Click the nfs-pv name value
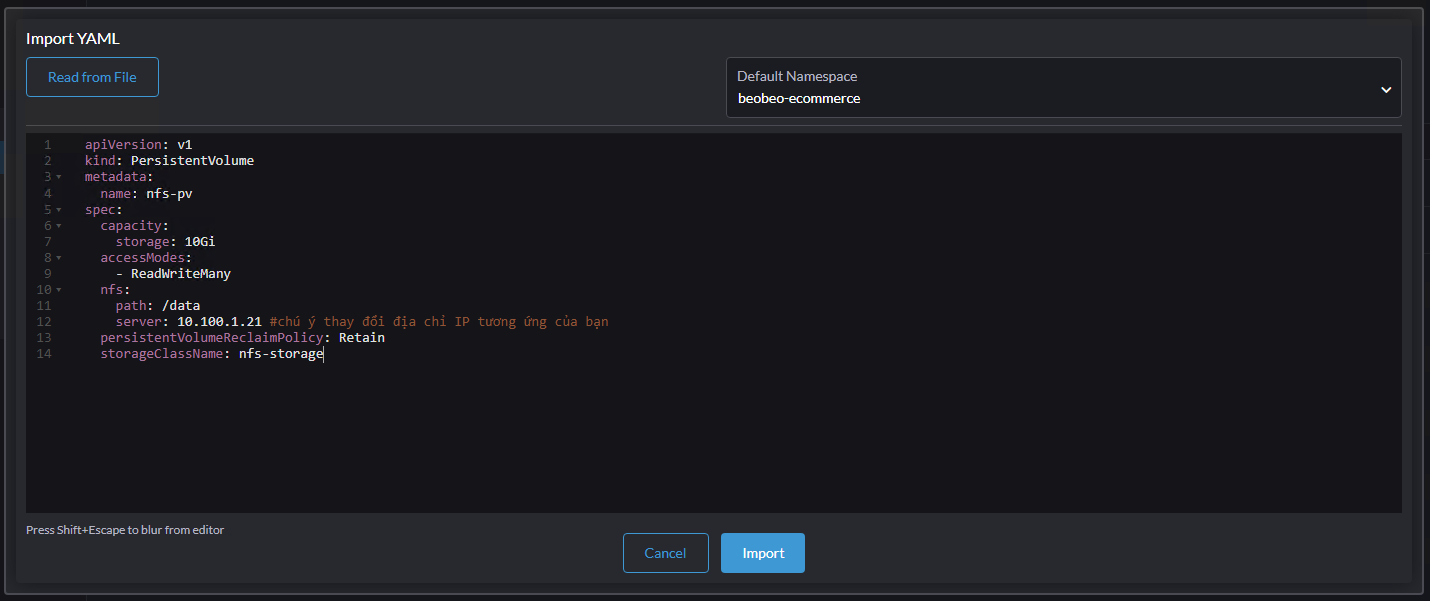The image size is (1430, 601). (169, 193)
